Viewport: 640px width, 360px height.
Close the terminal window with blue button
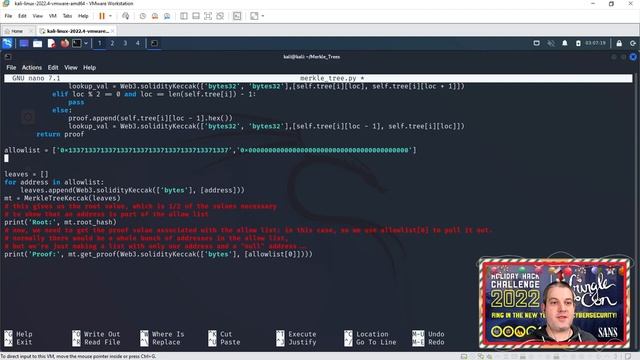[633, 57]
